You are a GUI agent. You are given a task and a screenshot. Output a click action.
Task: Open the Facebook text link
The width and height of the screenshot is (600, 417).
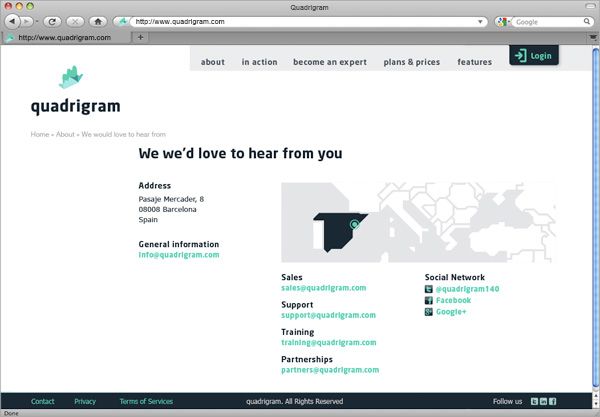(453, 300)
